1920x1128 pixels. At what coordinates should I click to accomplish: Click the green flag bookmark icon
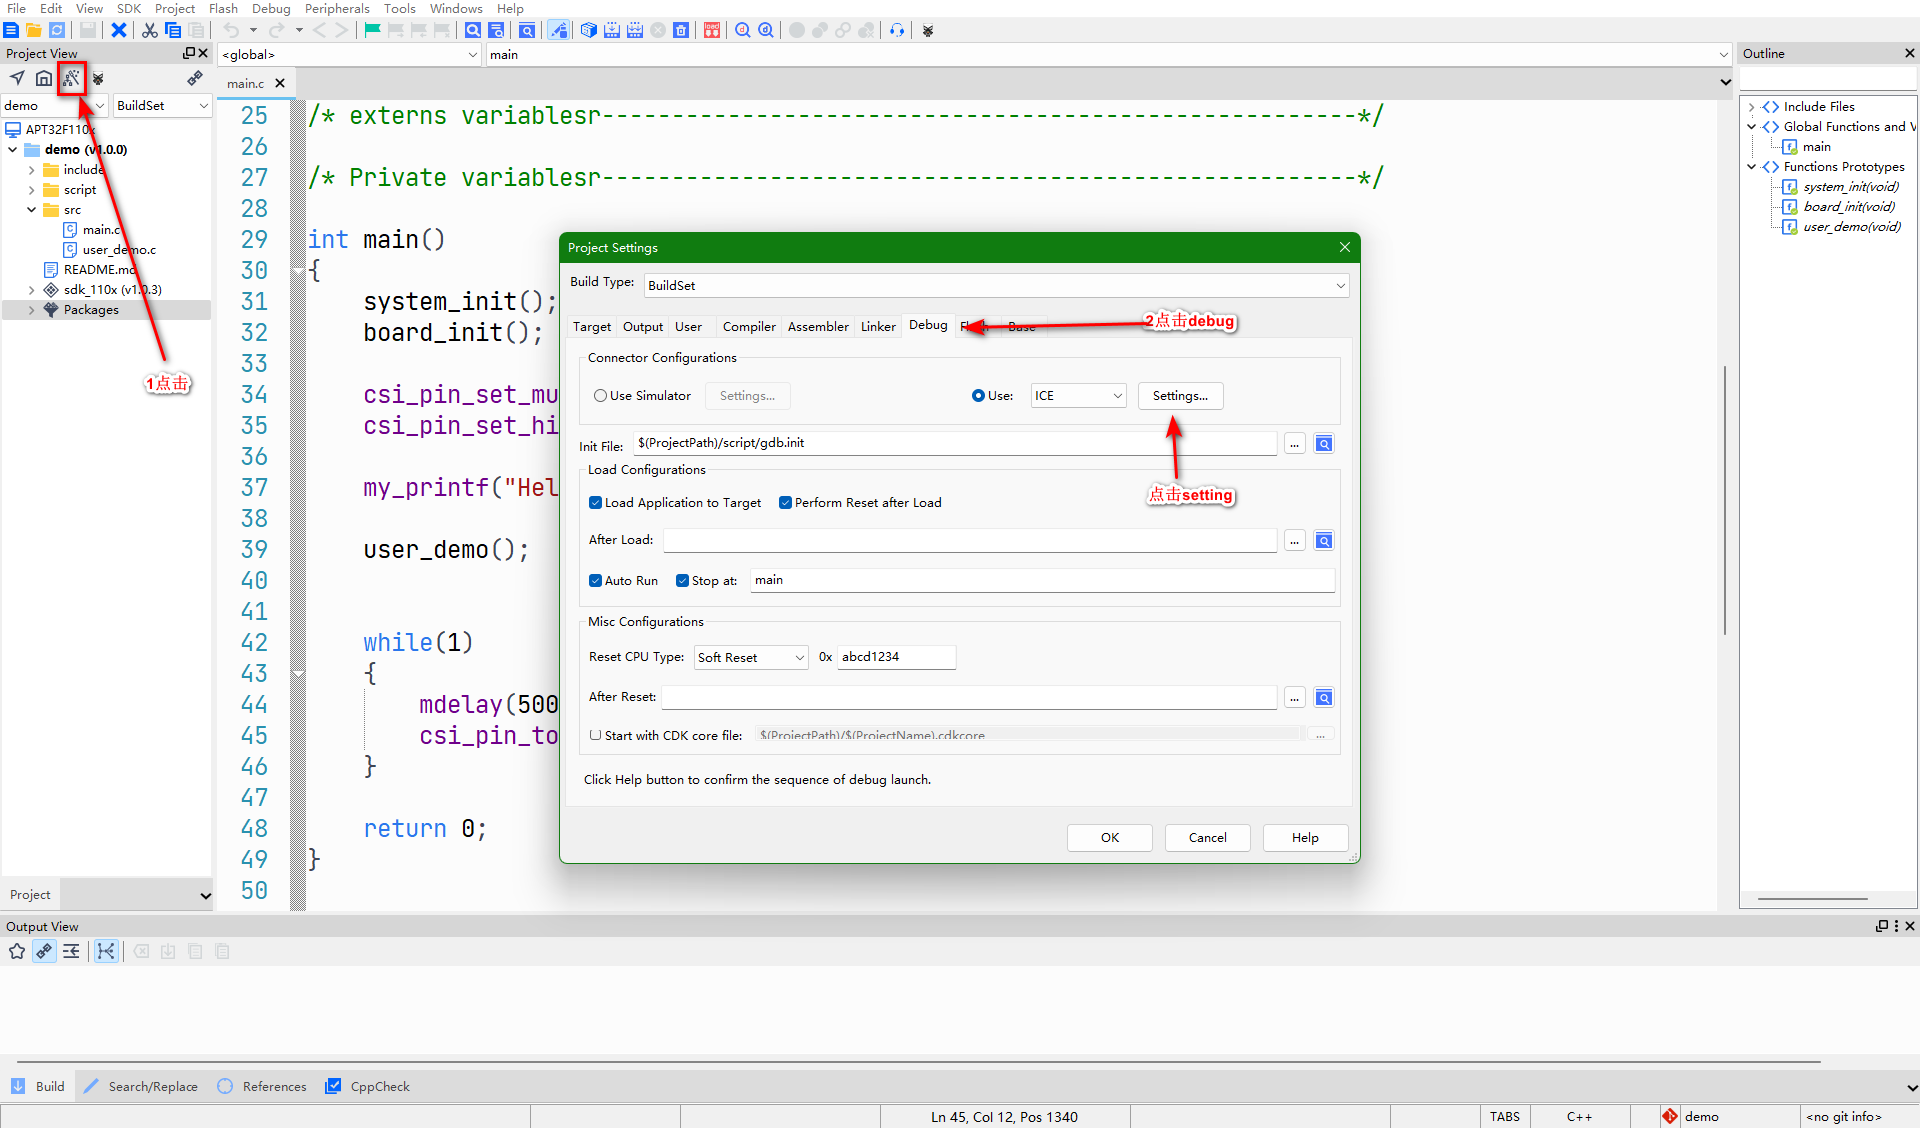tap(372, 30)
